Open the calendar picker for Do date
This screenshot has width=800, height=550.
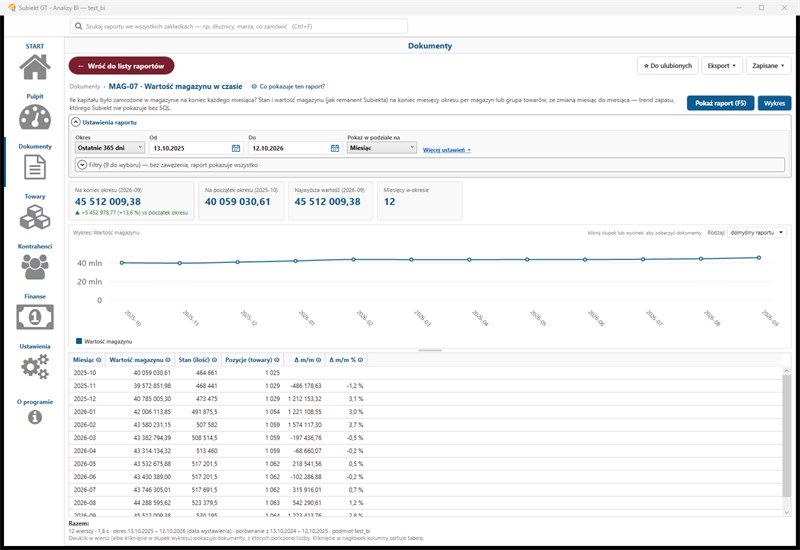335,148
